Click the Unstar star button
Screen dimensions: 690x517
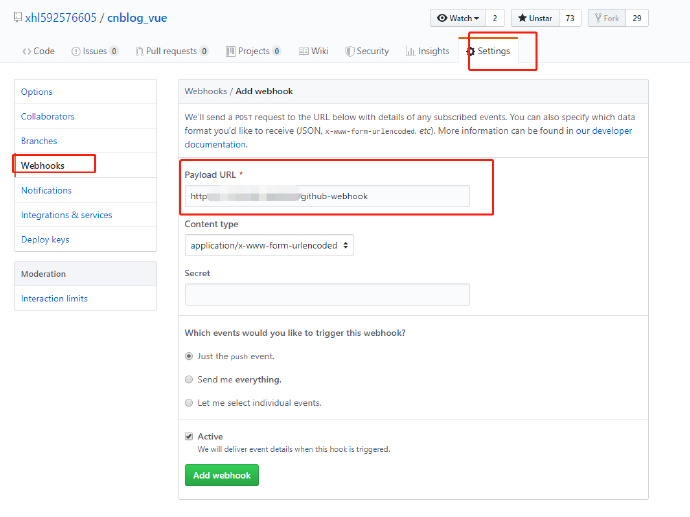pos(535,18)
